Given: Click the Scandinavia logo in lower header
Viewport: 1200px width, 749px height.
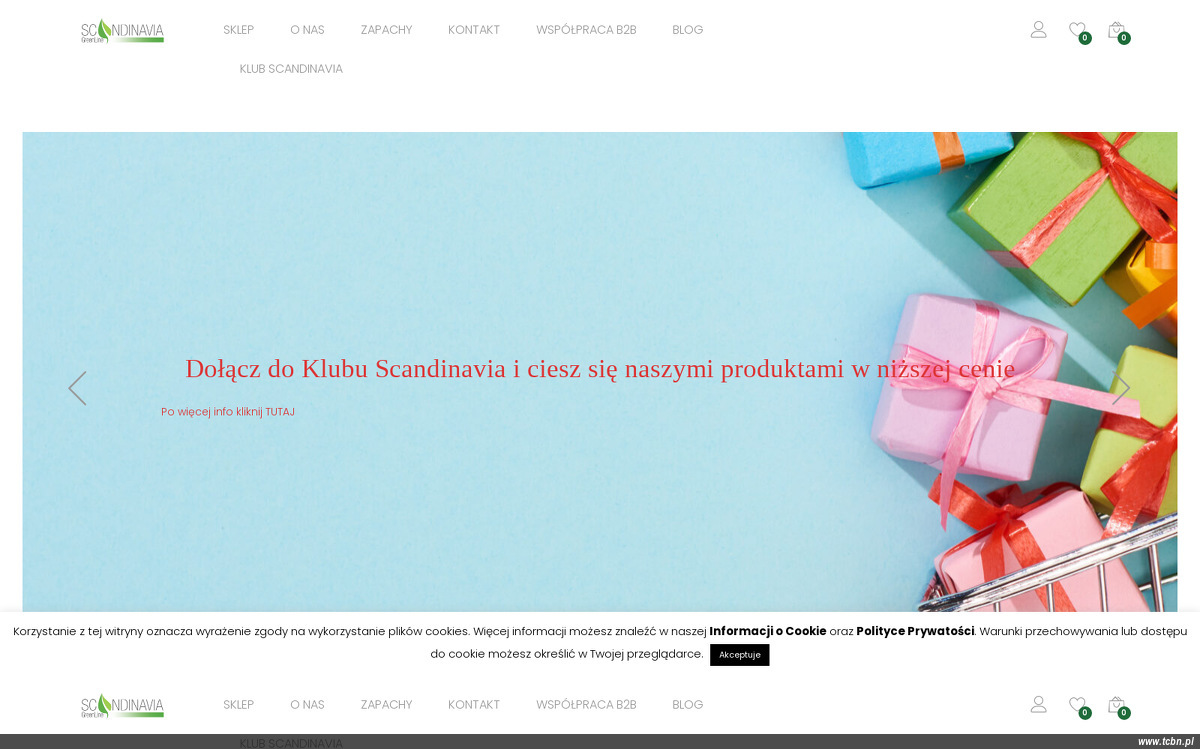Looking at the screenshot, I should 122,706.
